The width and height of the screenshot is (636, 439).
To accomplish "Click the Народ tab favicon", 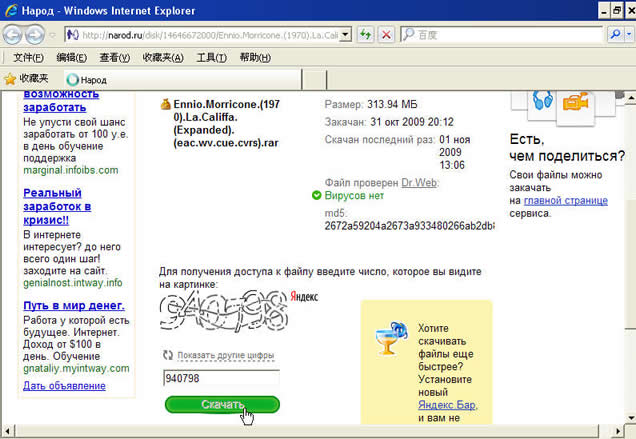I will click(x=72, y=80).
